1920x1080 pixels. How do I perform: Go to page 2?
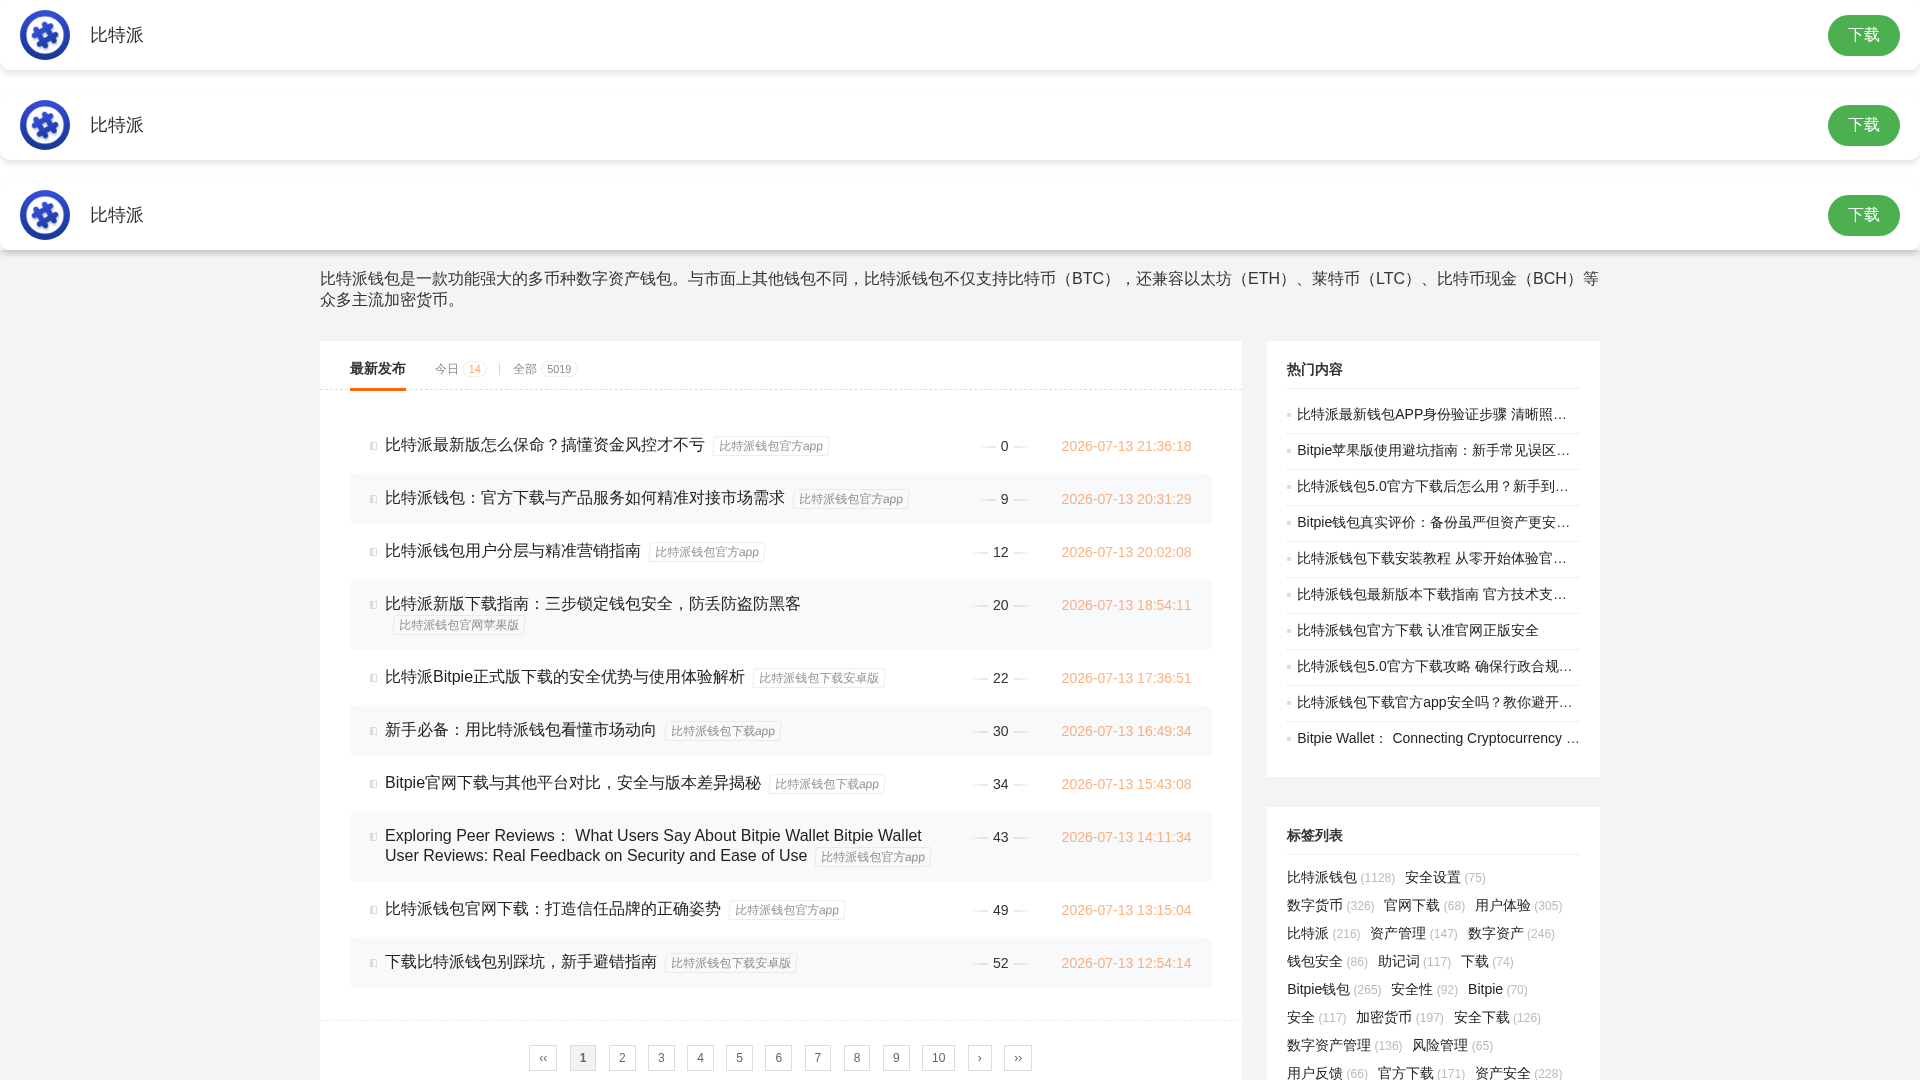point(622,1058)
